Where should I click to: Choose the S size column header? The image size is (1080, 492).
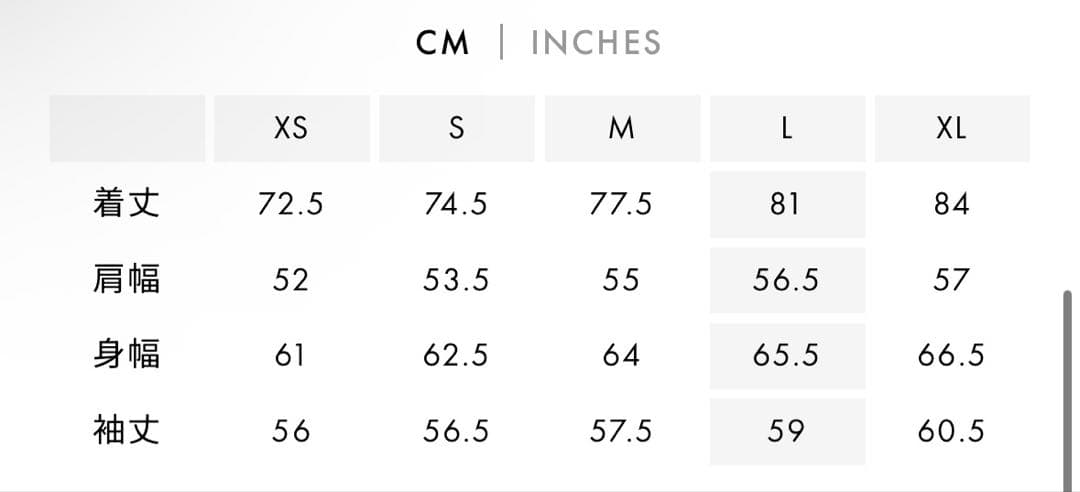(456, 129)
